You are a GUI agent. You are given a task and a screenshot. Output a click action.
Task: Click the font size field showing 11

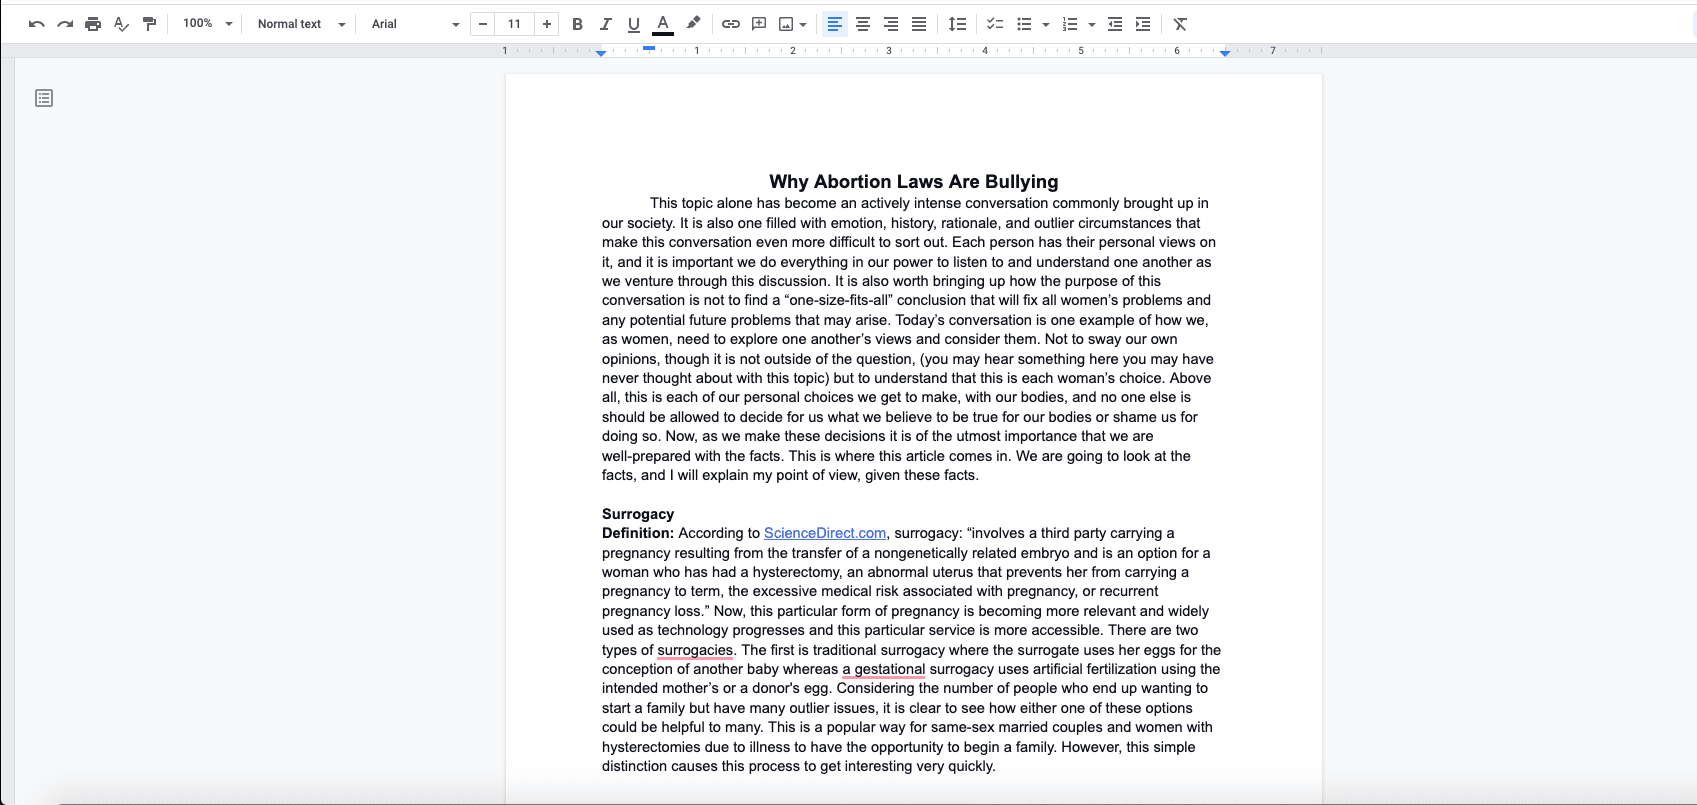(x=514, y=24)
